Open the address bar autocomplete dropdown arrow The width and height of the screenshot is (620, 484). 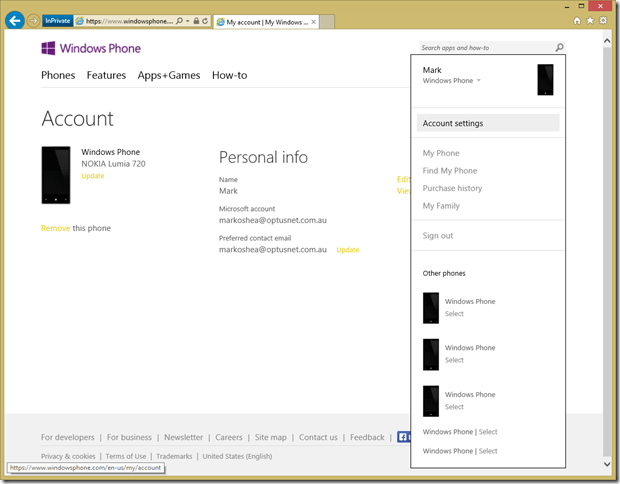pyautogui.click(x=187, y=21)
